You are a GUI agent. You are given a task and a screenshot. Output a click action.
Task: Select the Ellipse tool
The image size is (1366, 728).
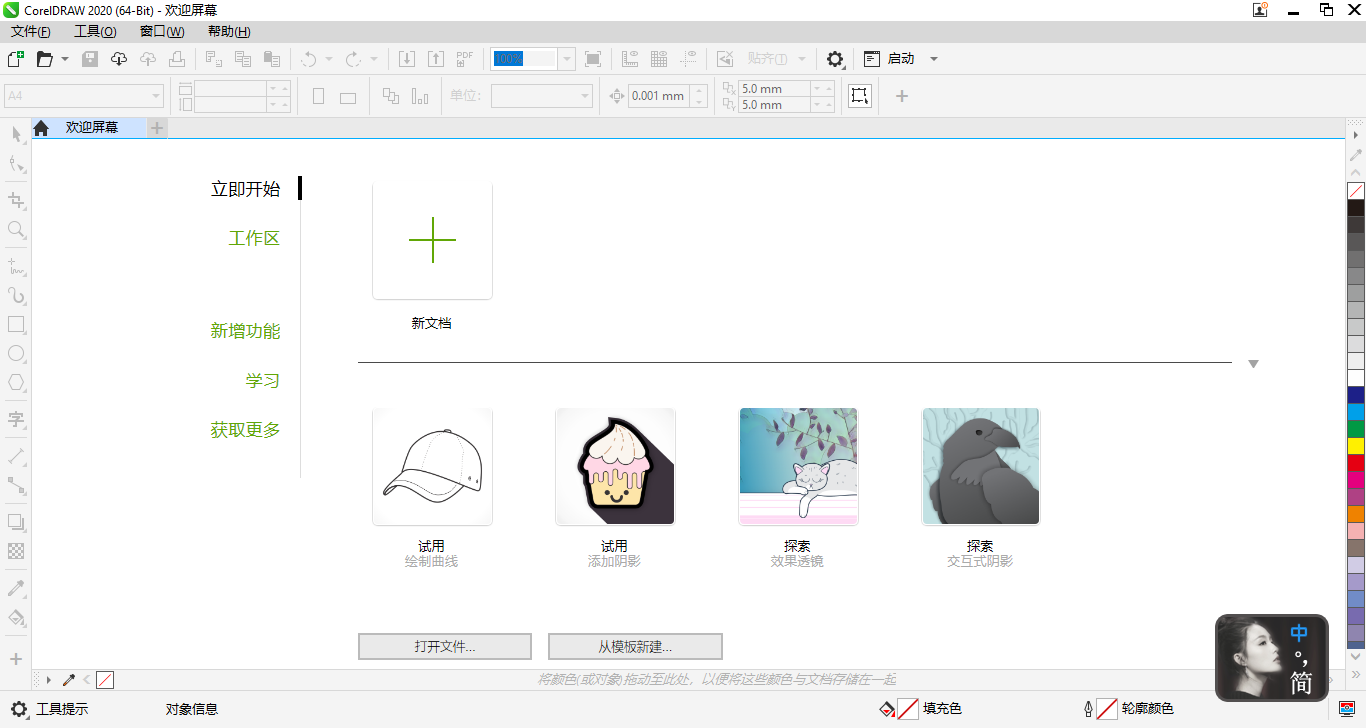tap(16, 354)
